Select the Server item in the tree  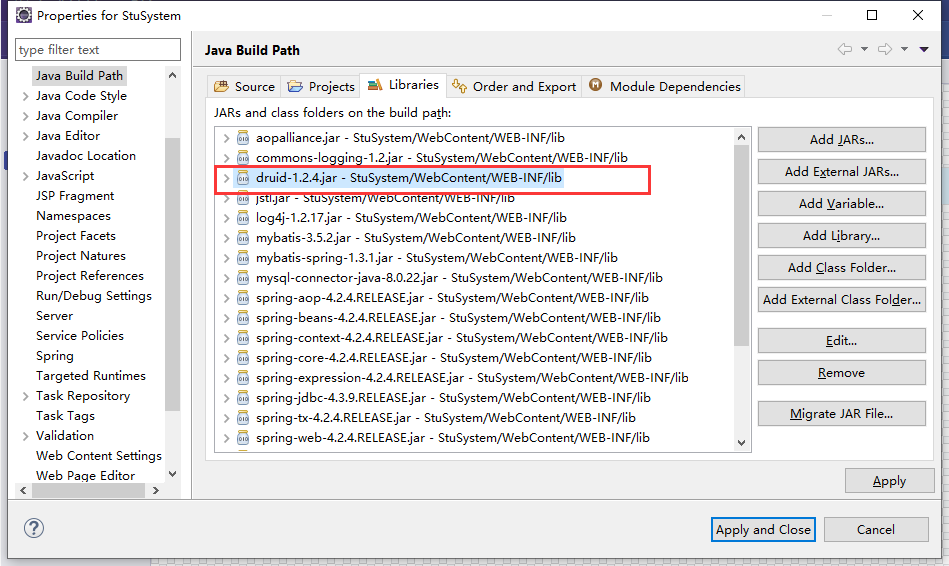coord(54,316)
